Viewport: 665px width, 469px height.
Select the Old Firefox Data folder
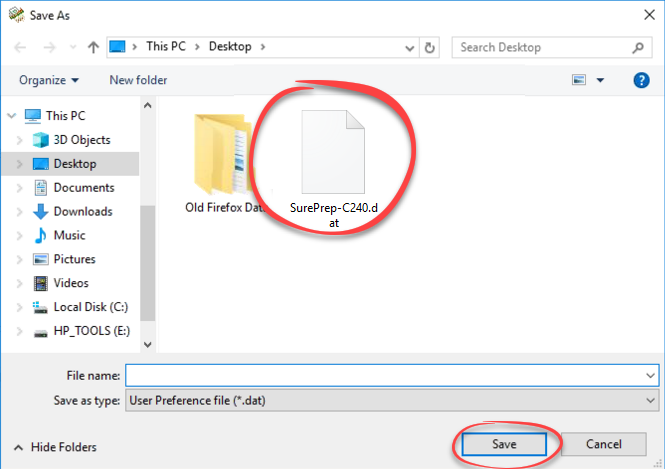pyautogui.click(x=225, y=163)
